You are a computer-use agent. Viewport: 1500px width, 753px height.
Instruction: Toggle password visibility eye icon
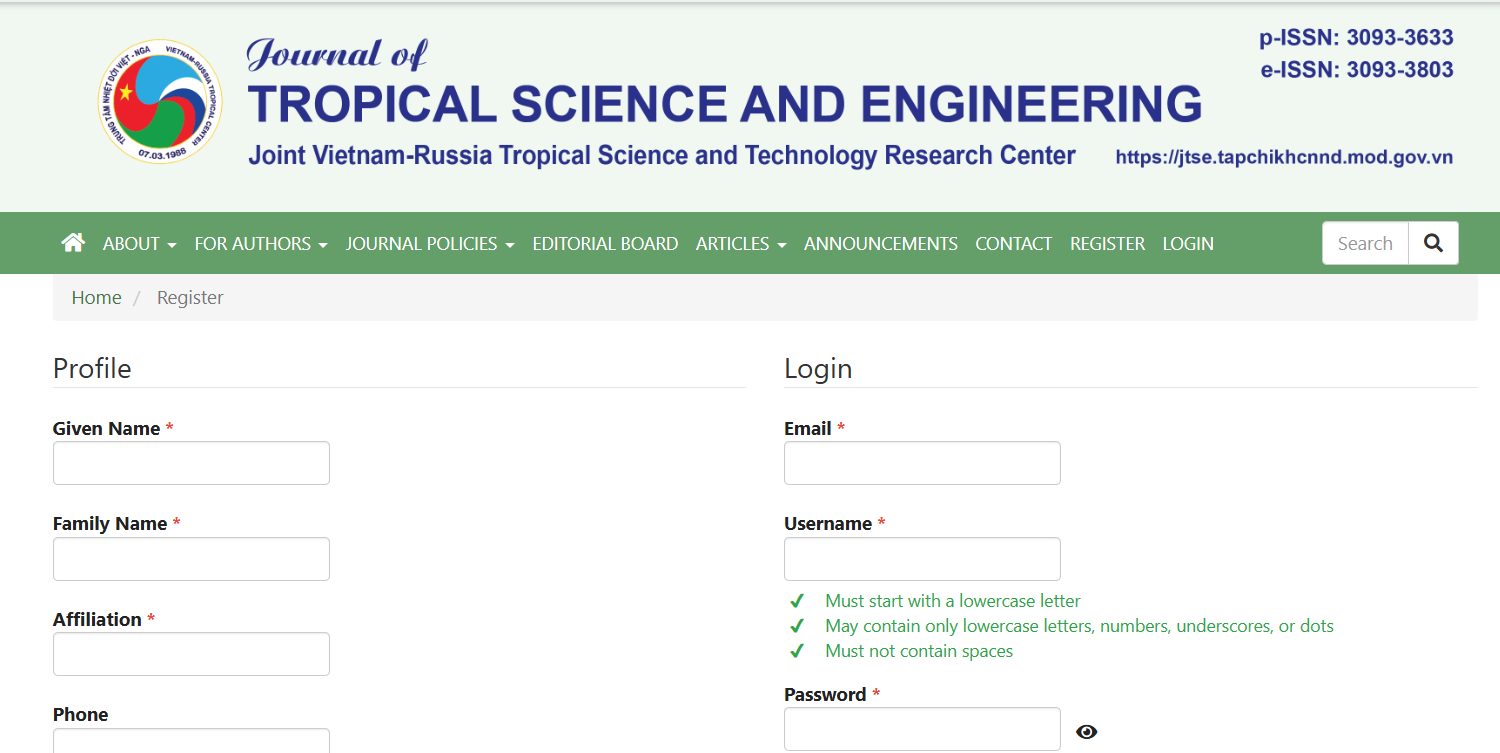coord(1087,732)
